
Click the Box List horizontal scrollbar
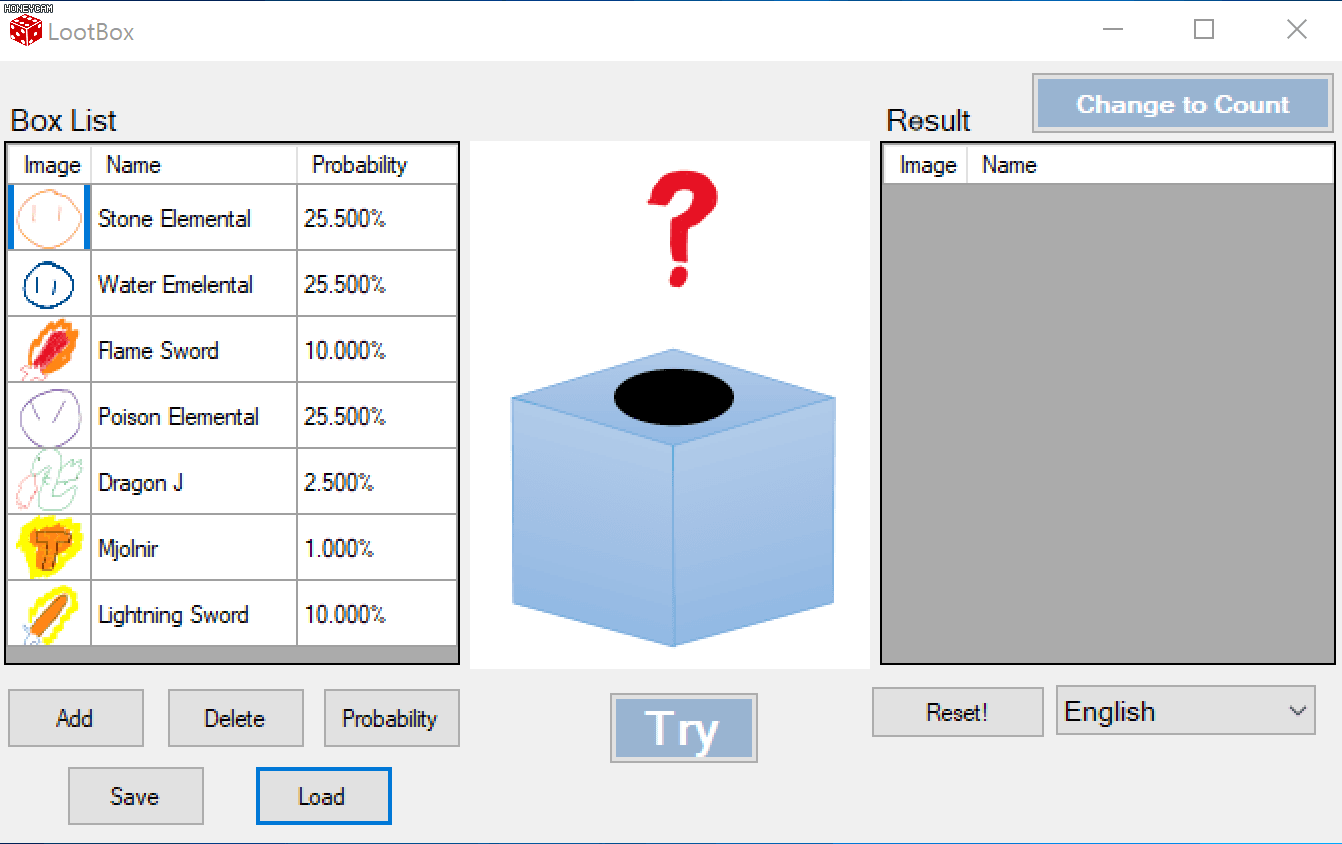pyautogui.click(x=232, y=652)
